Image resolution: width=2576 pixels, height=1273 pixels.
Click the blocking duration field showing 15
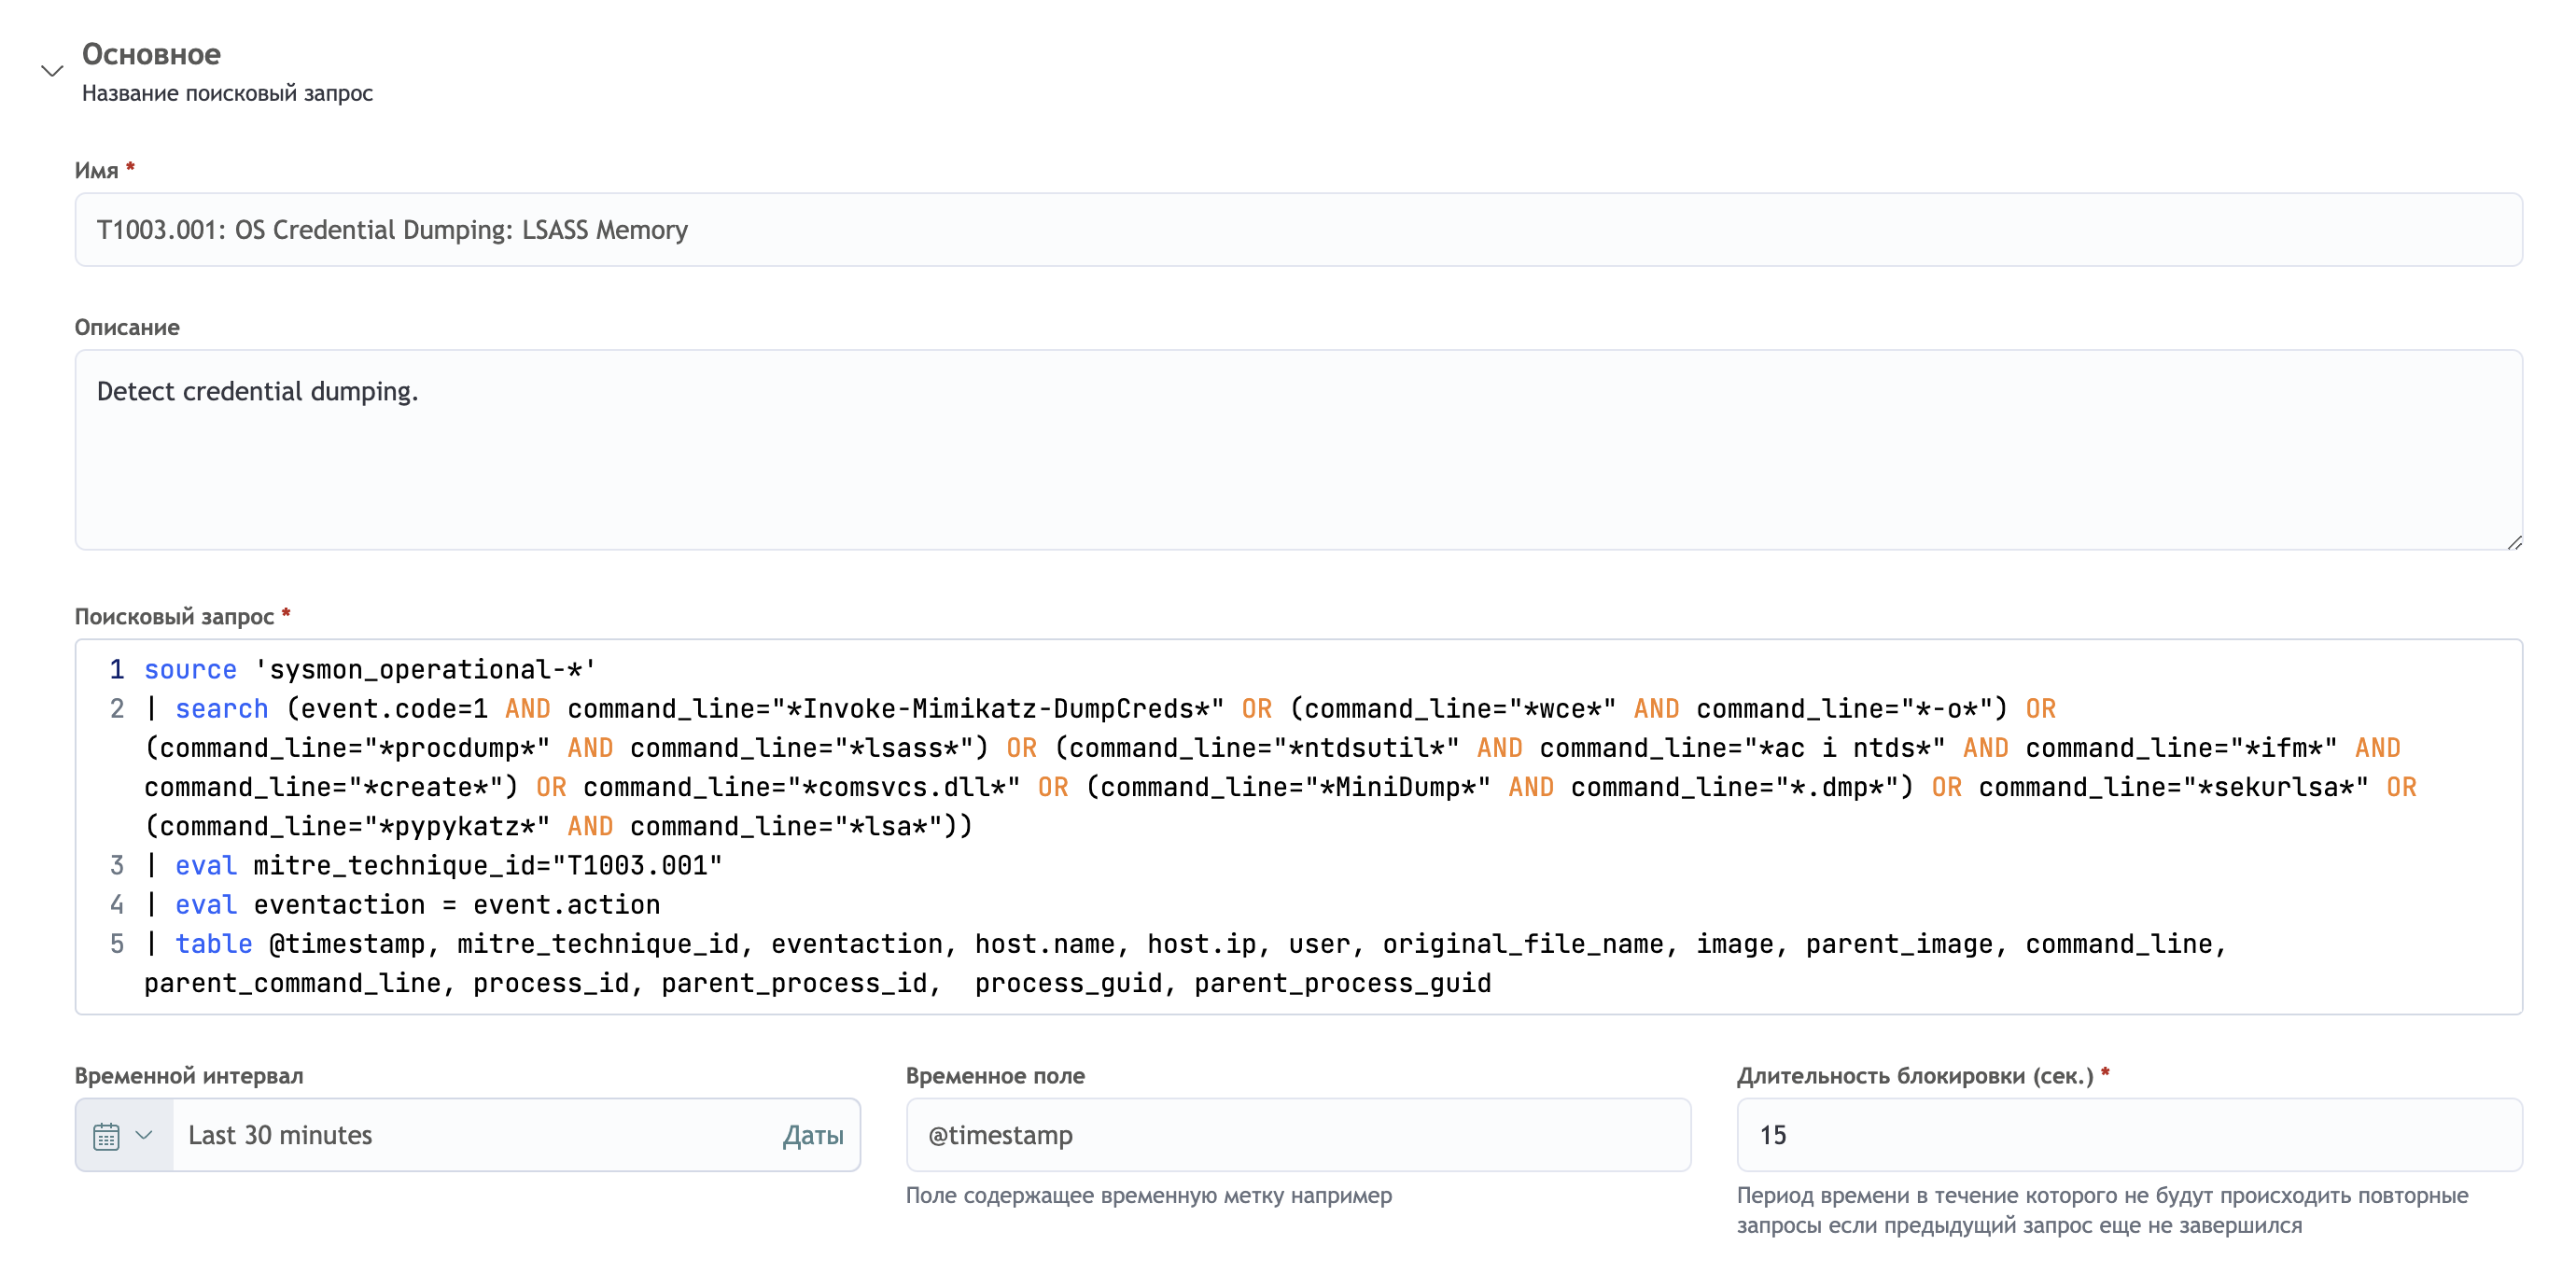click(x=2128, y=1136)
